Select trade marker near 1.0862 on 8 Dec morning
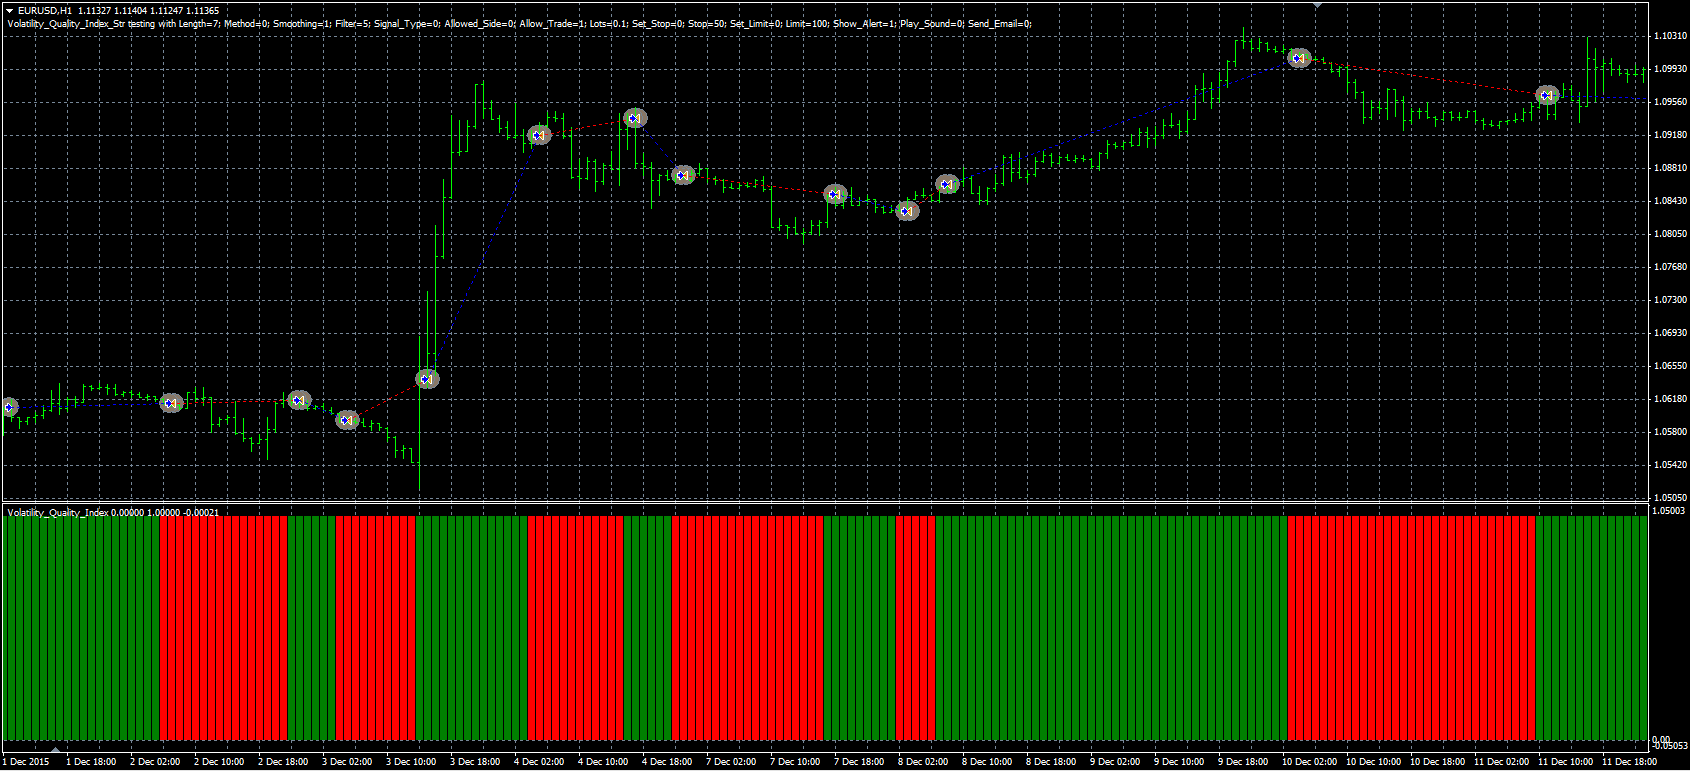Image resolution: width=1690 pixels, height=771 pixels. click(x=947, y=184)
